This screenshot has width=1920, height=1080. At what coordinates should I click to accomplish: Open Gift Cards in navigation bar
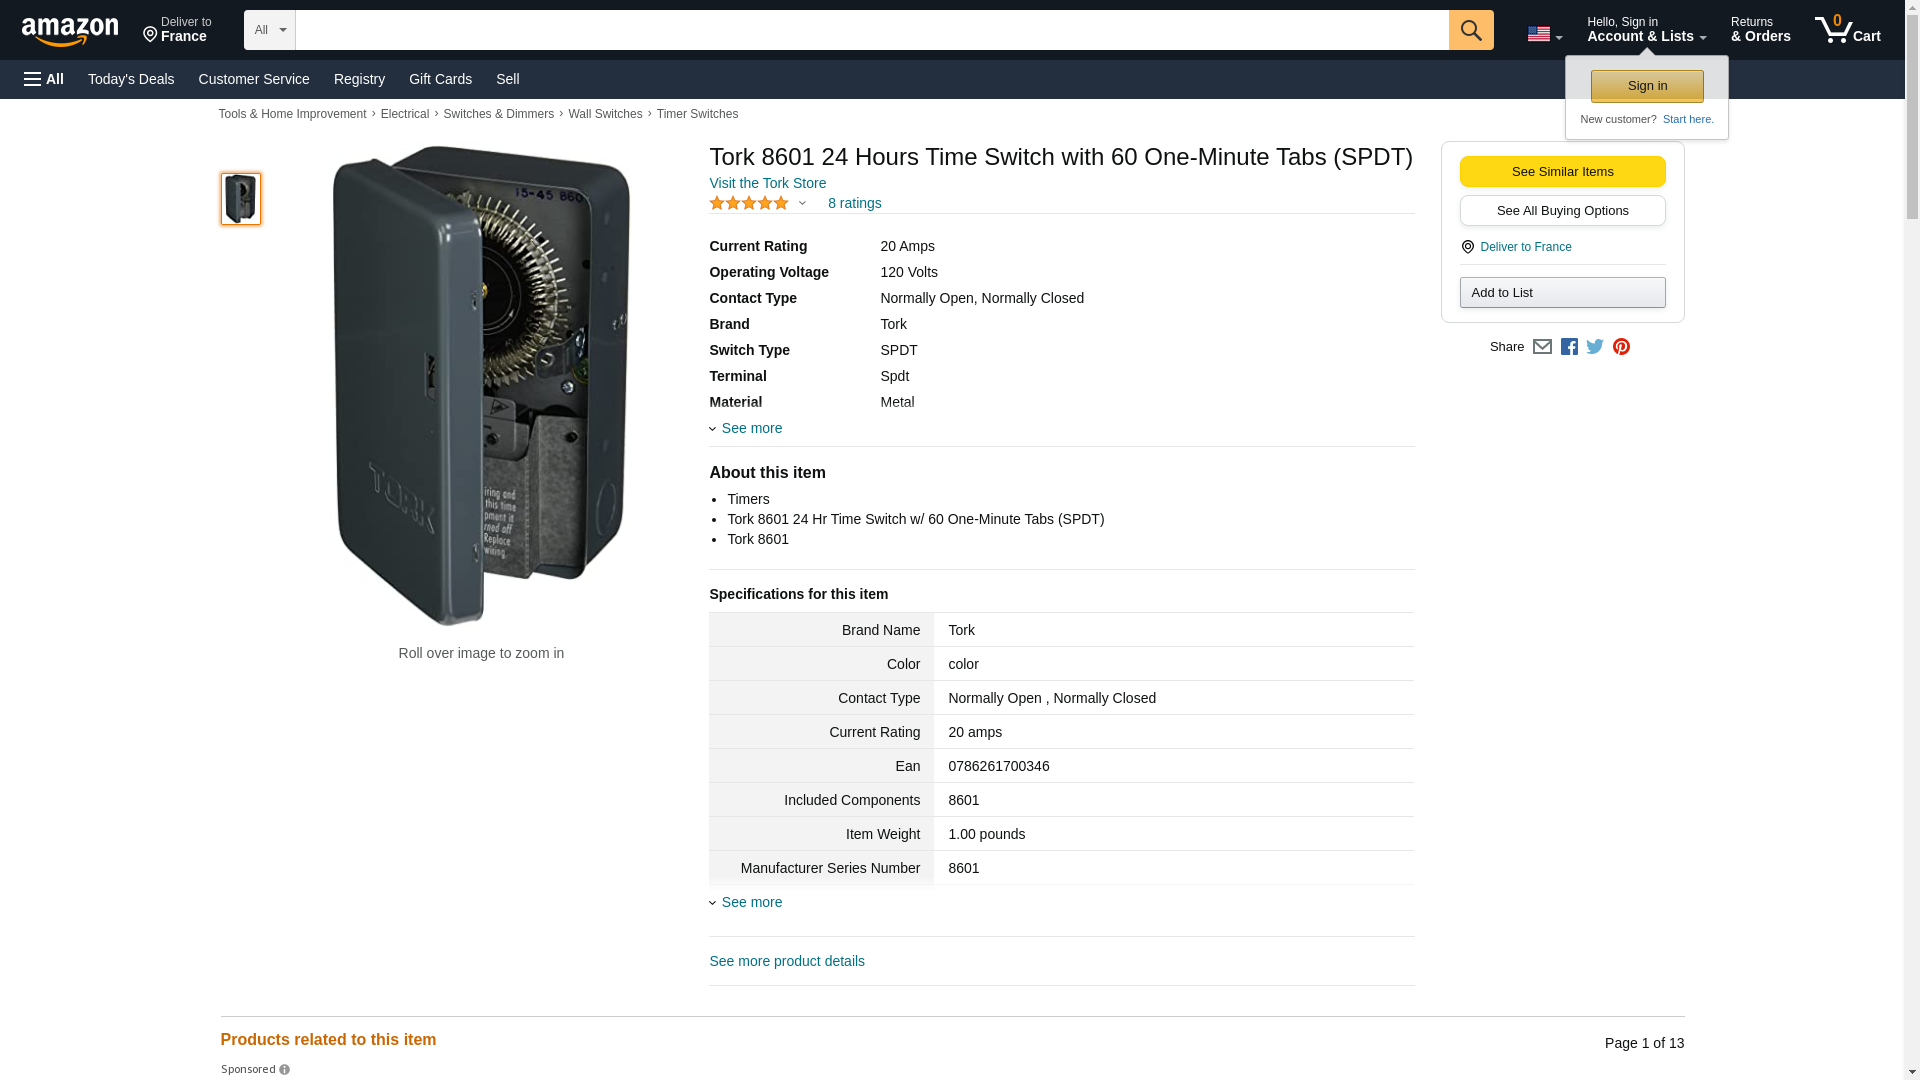pyautogui.click(x=440, y=79)
